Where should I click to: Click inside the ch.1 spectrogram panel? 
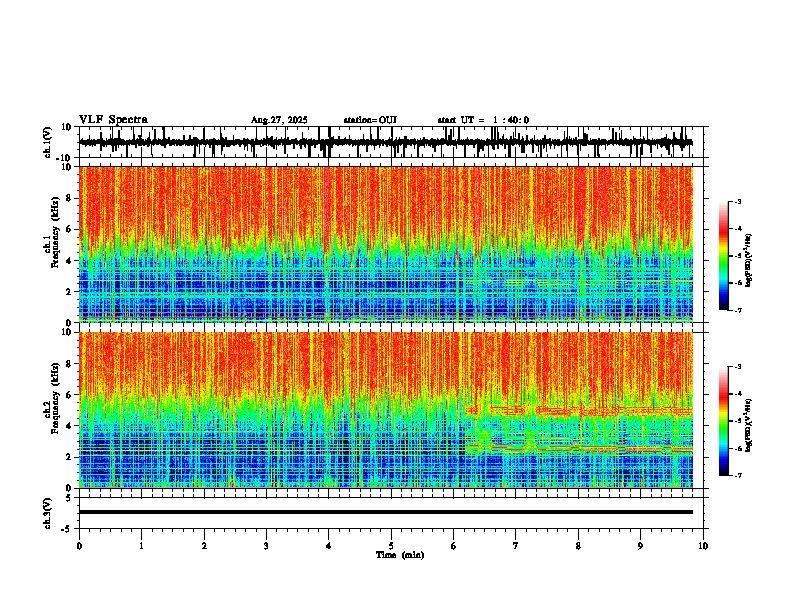[x=386, y=244]
